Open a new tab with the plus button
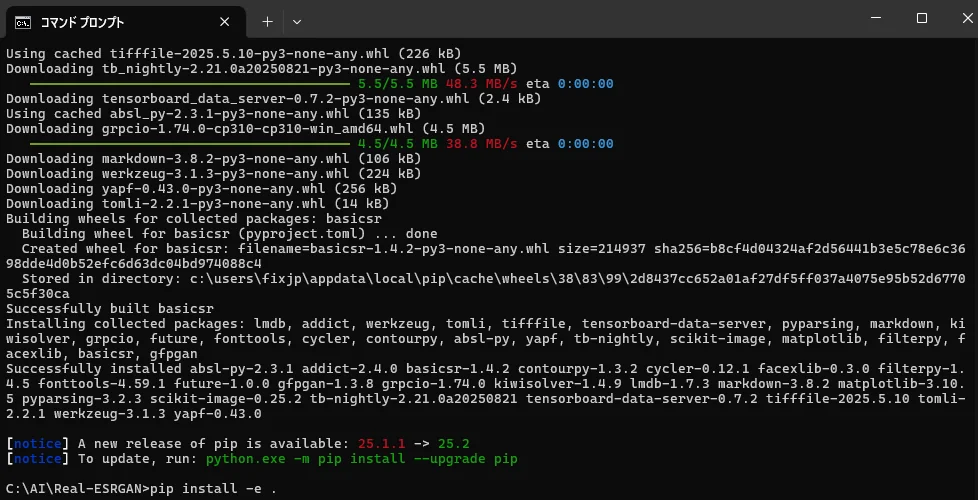This screenshot has height=500, width=978. point(267,21)
